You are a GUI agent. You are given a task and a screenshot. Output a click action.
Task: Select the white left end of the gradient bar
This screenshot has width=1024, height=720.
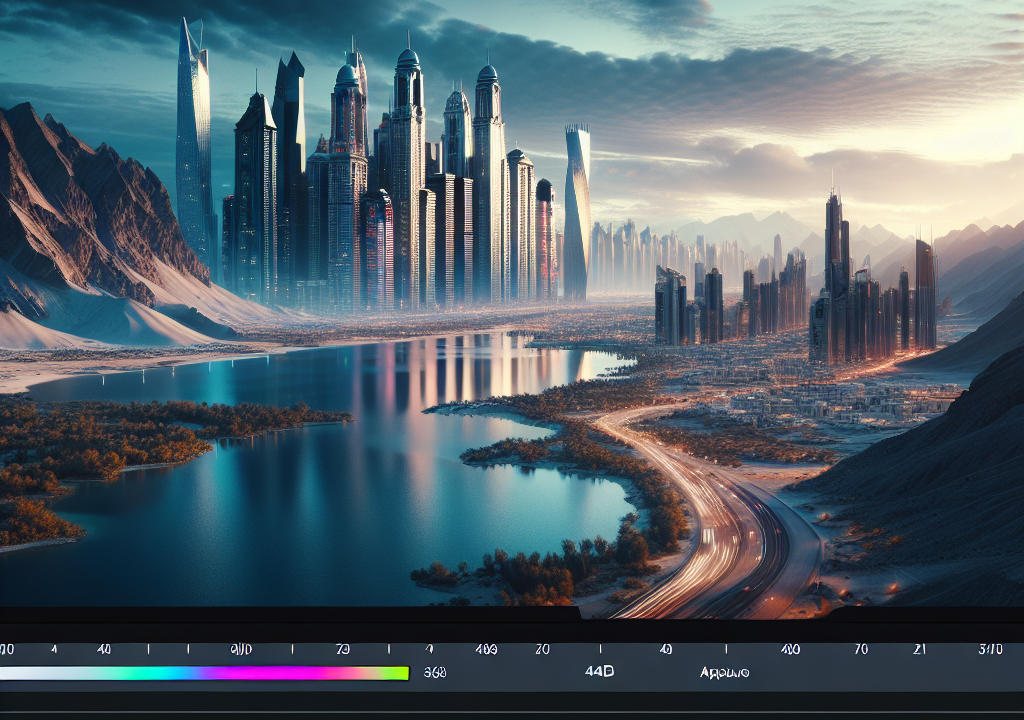pyautogui.click(x=15, y=673)
